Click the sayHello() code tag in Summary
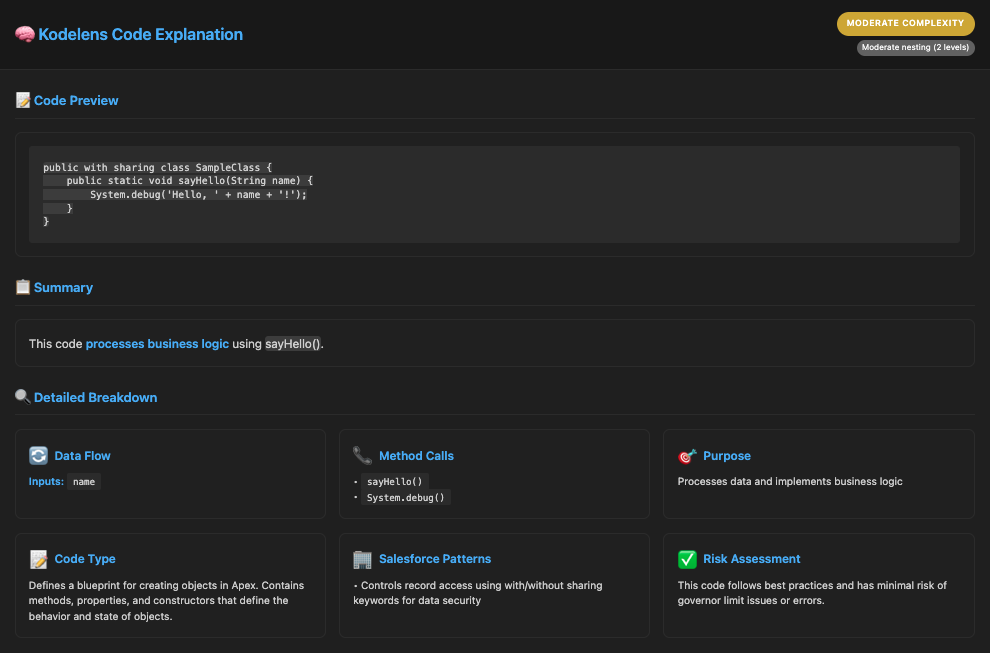This screenshot has height=653, width=990. tap(292, 343)
